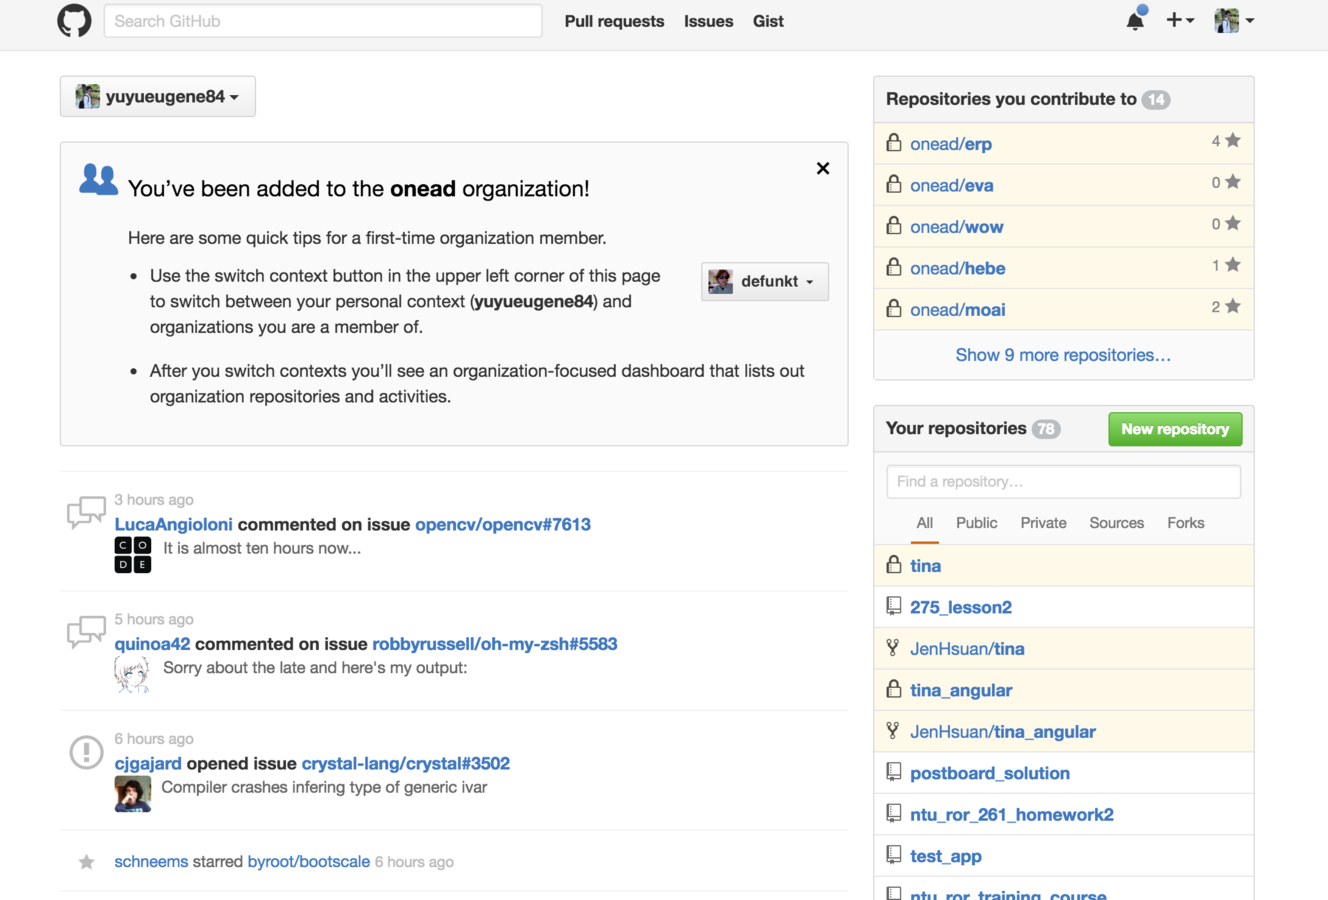
Task: Open the user avatar menu
Action: (1234, 20)
